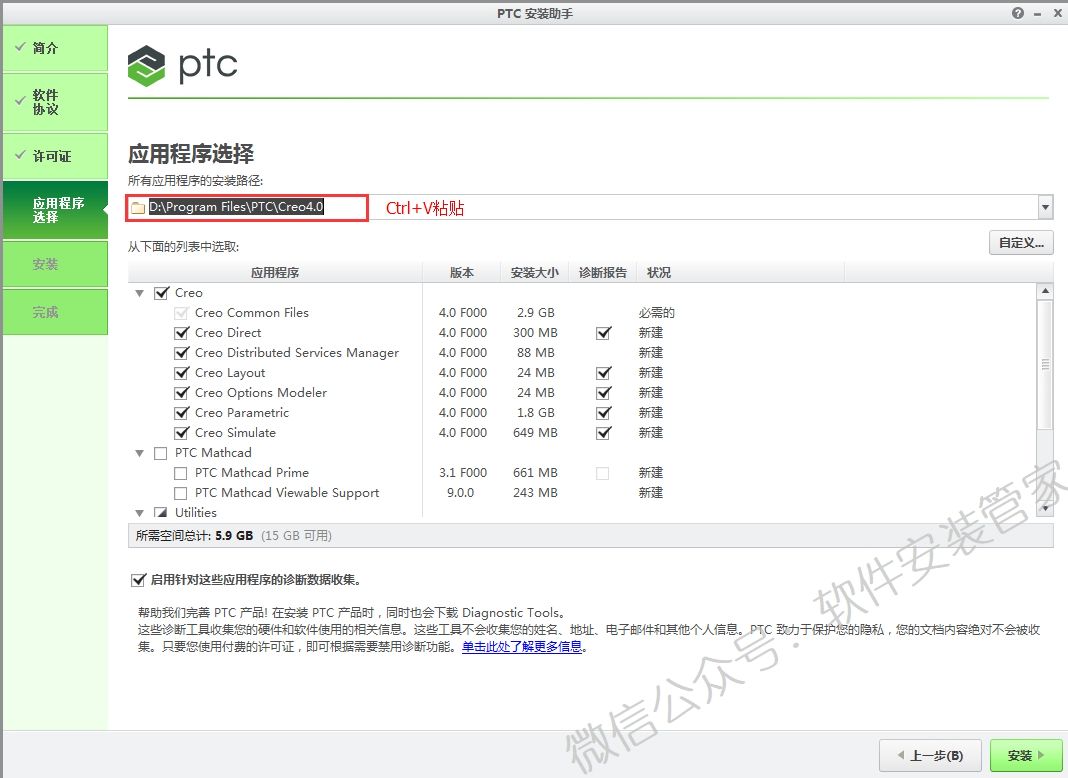
Task: Go to the 简介 step in sidebar
Action: [55, 48]
